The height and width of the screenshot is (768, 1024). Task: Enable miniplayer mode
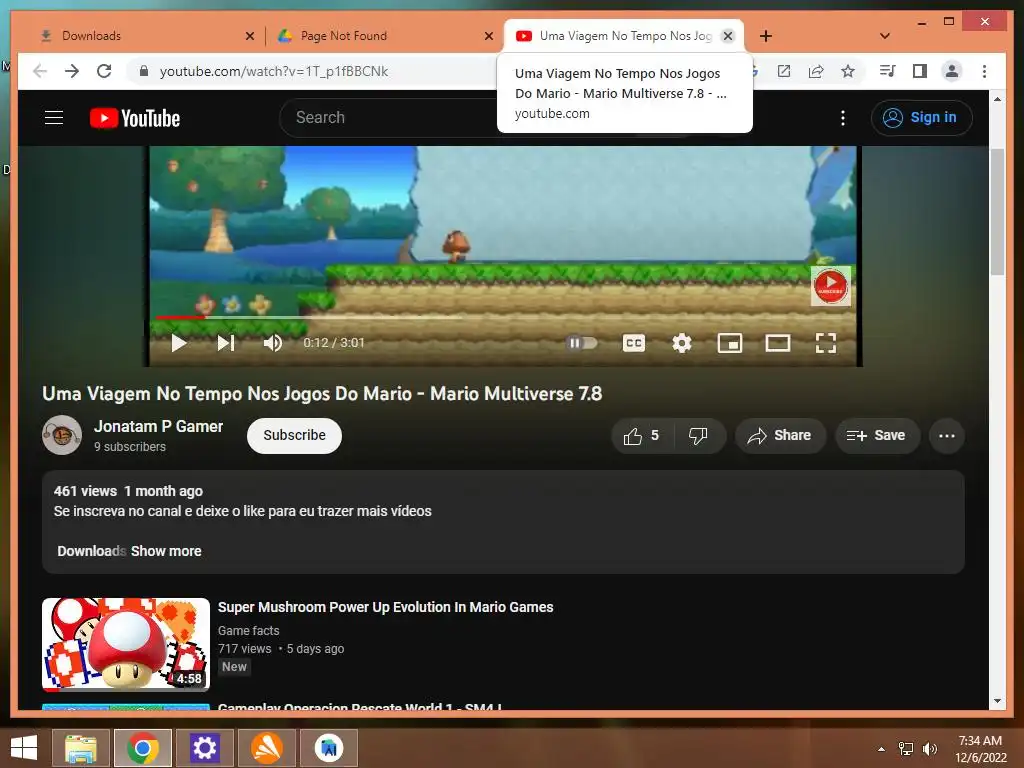729,342
